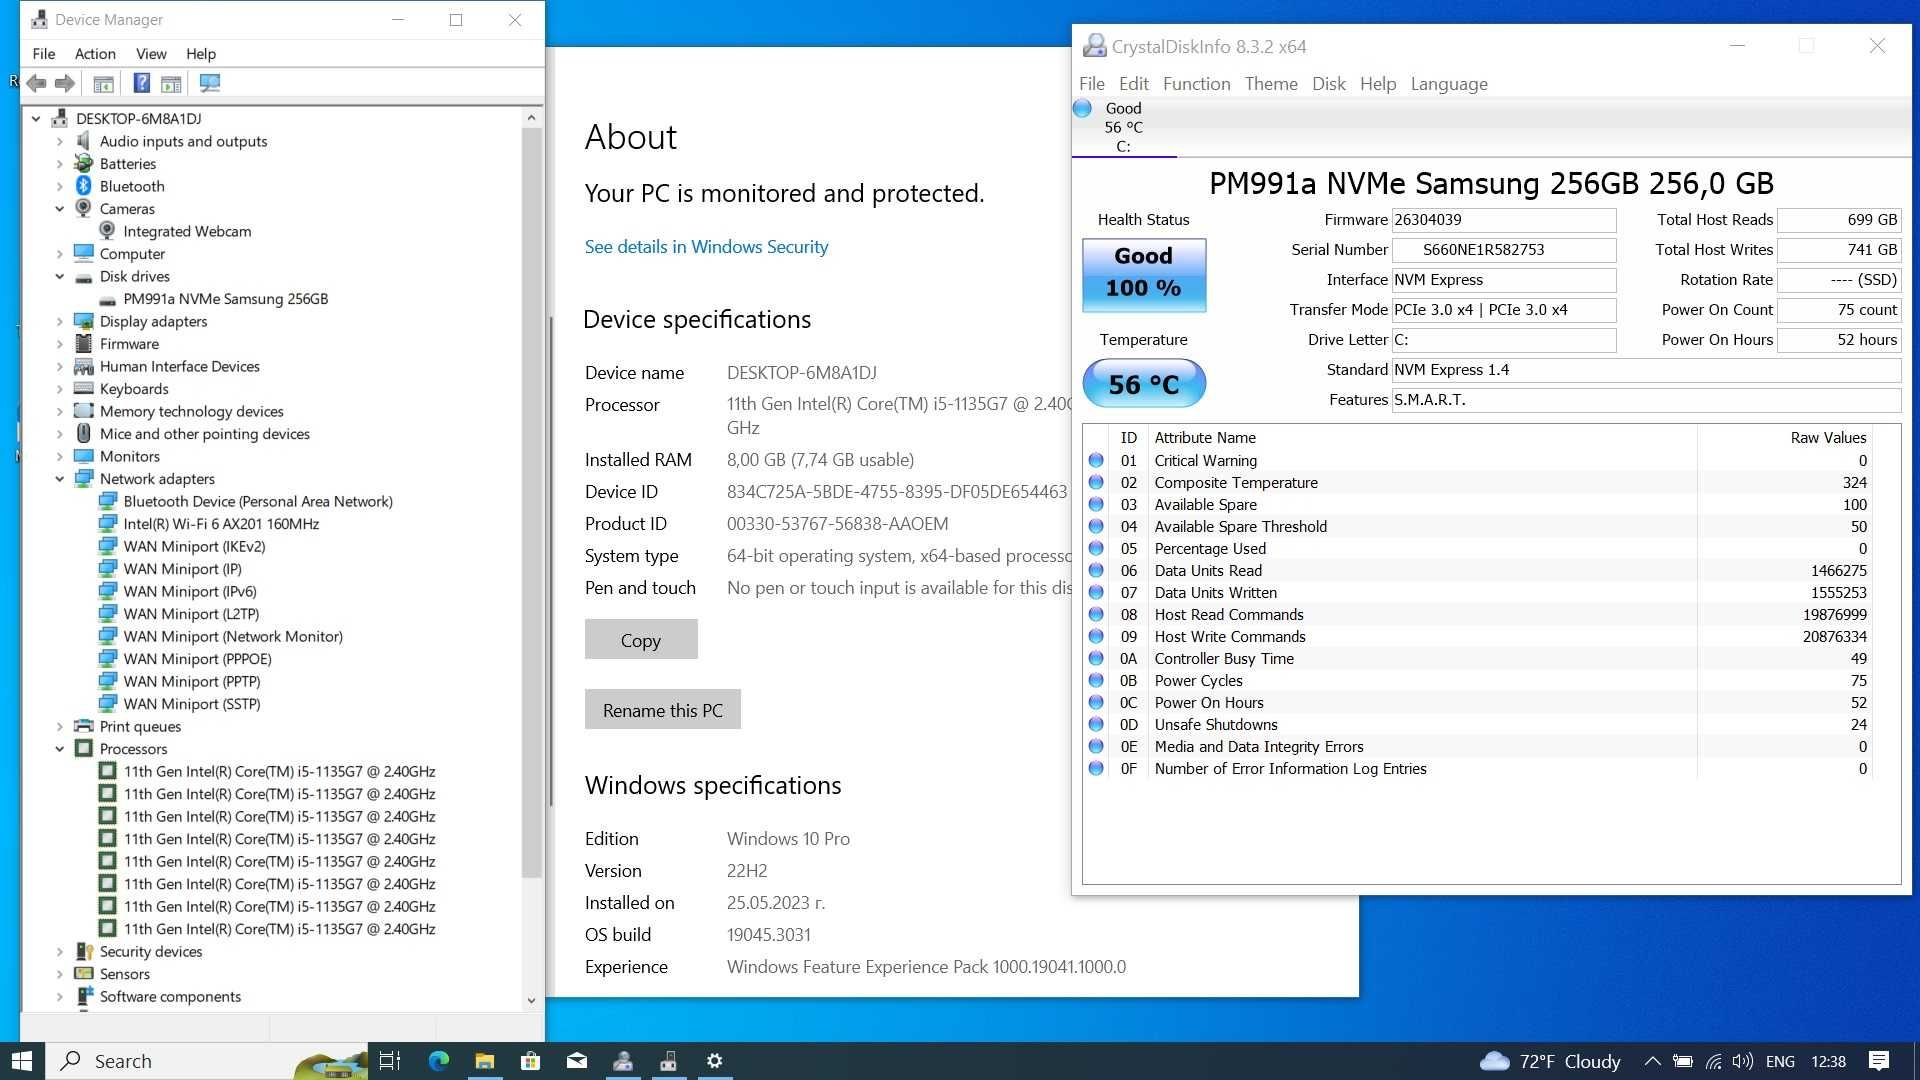Expand Audio inputs and outputs node

(59, 141)
